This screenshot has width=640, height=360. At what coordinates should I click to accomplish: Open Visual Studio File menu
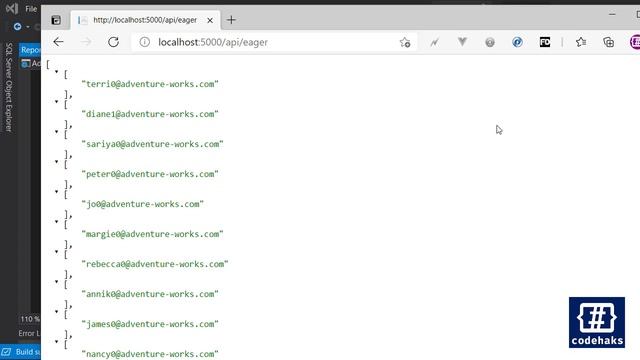(31, 9)
